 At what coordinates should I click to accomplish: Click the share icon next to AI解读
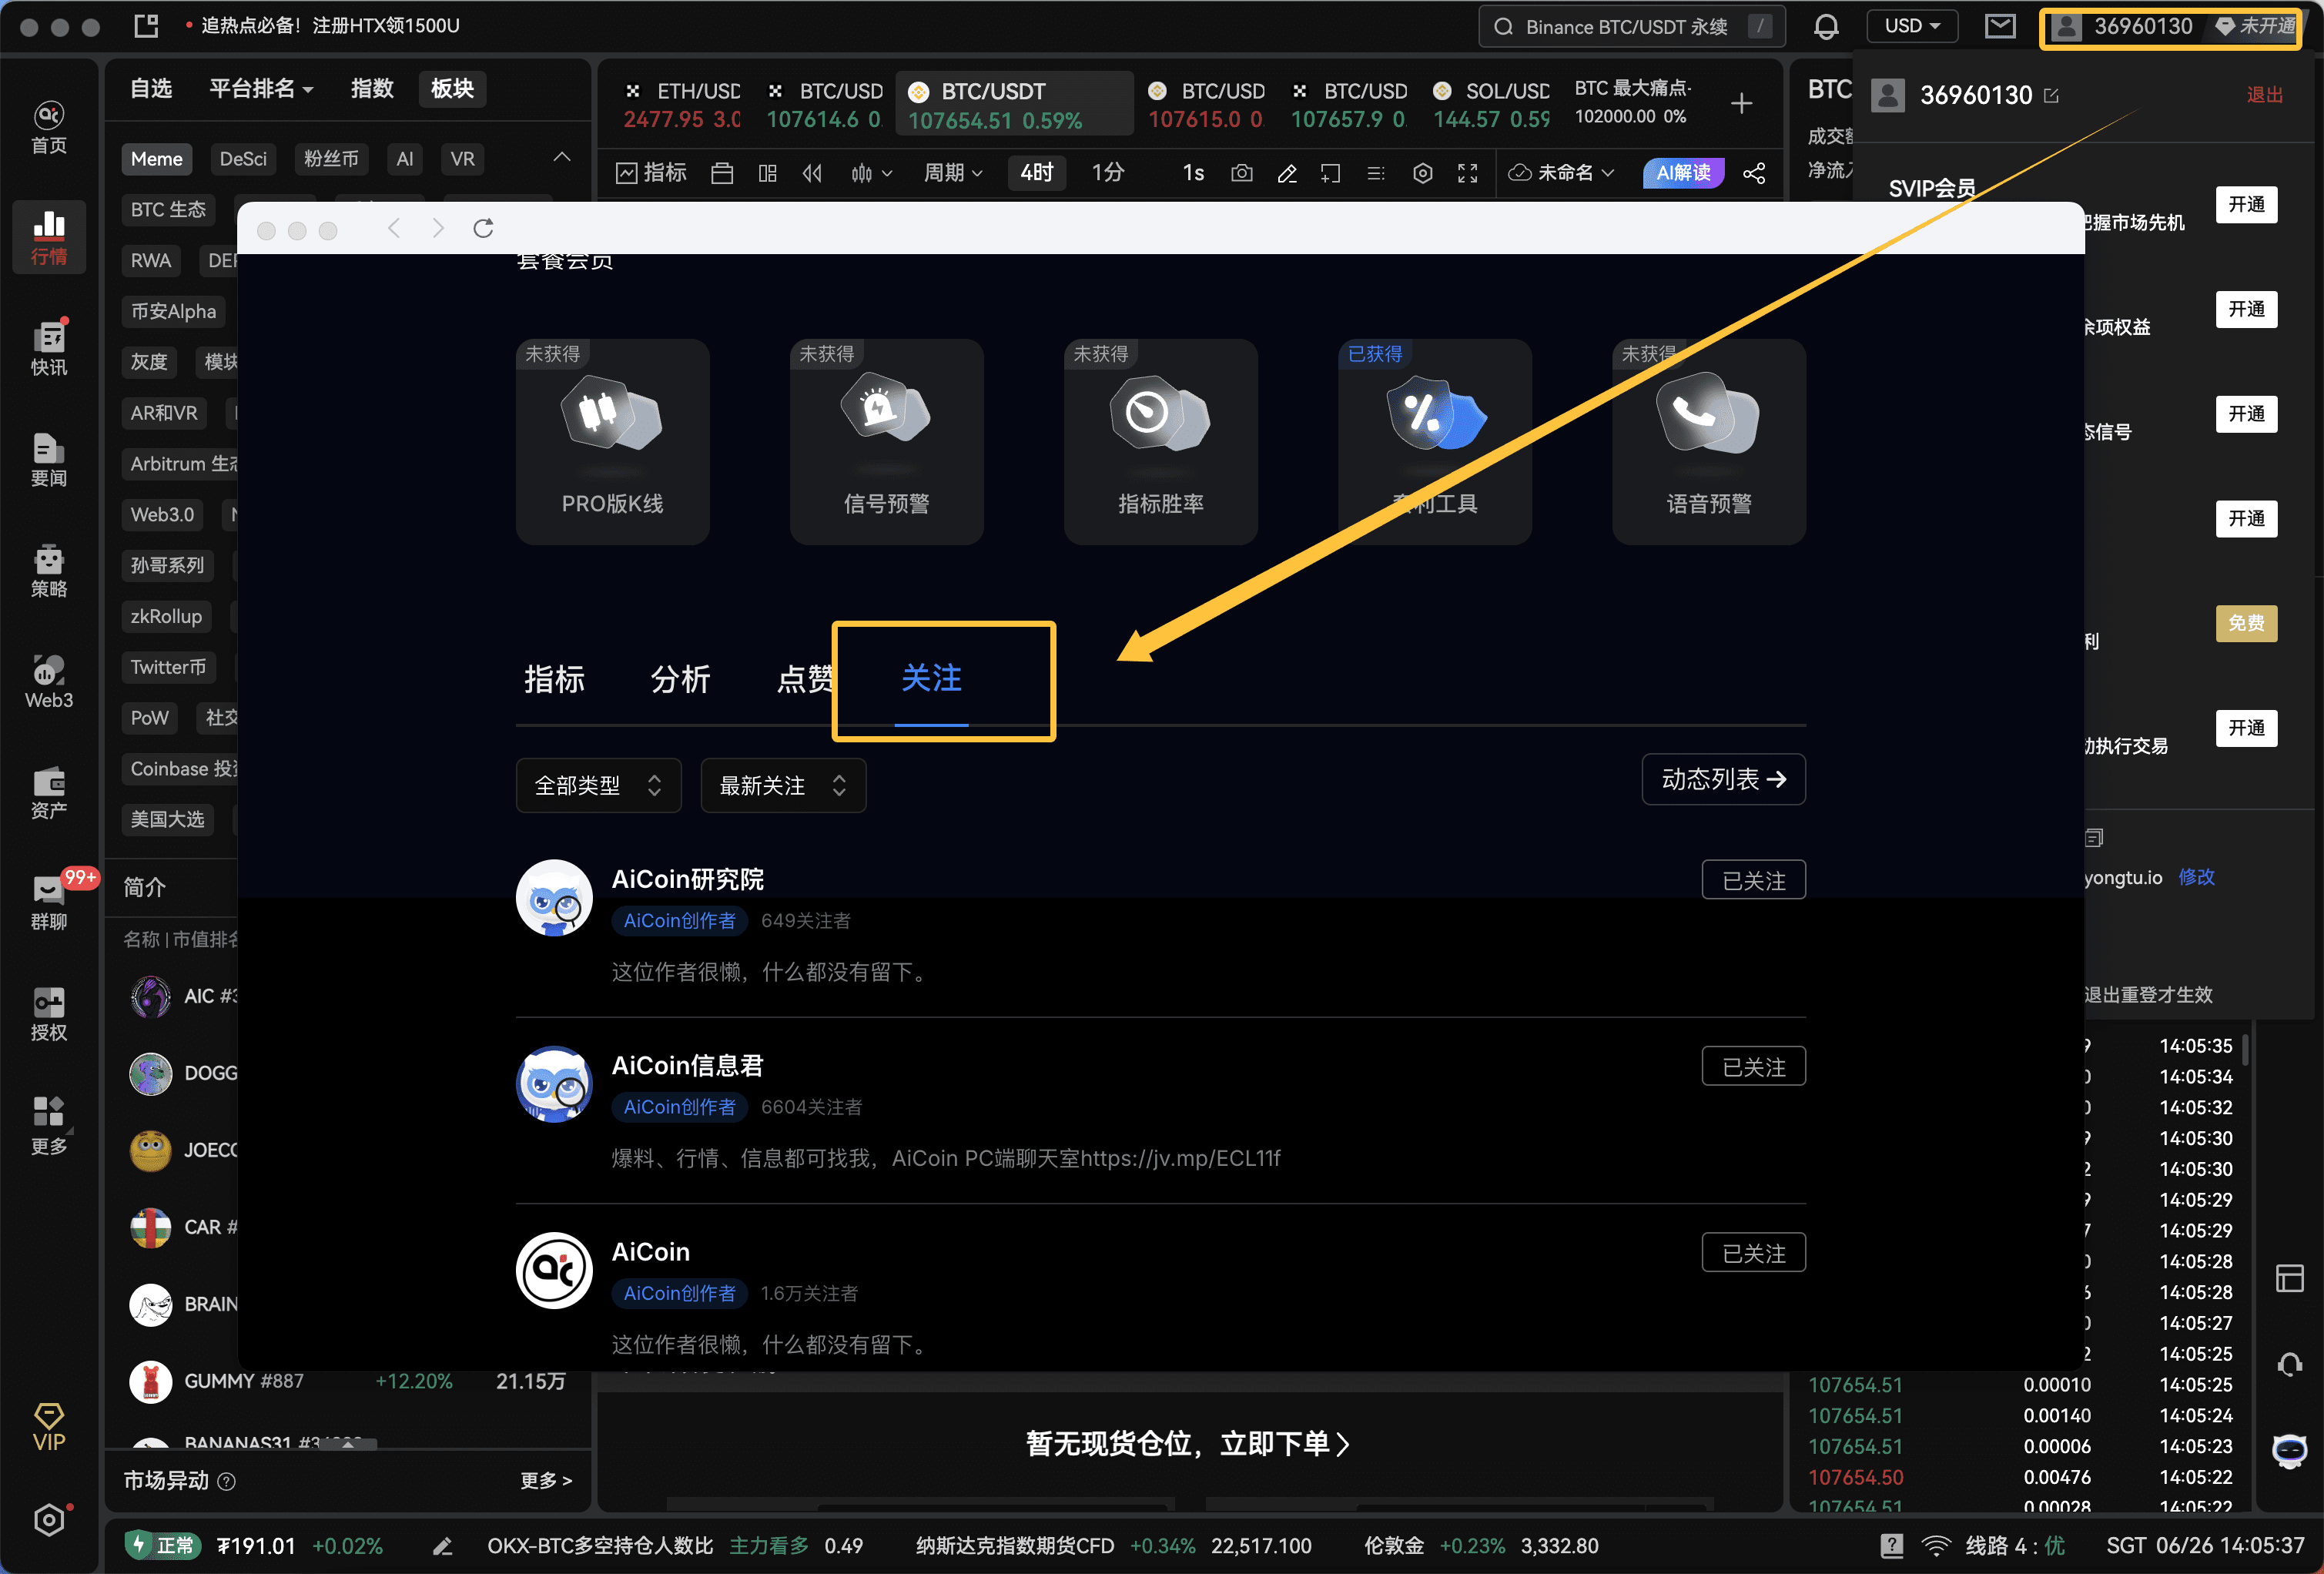point(1753,173)
